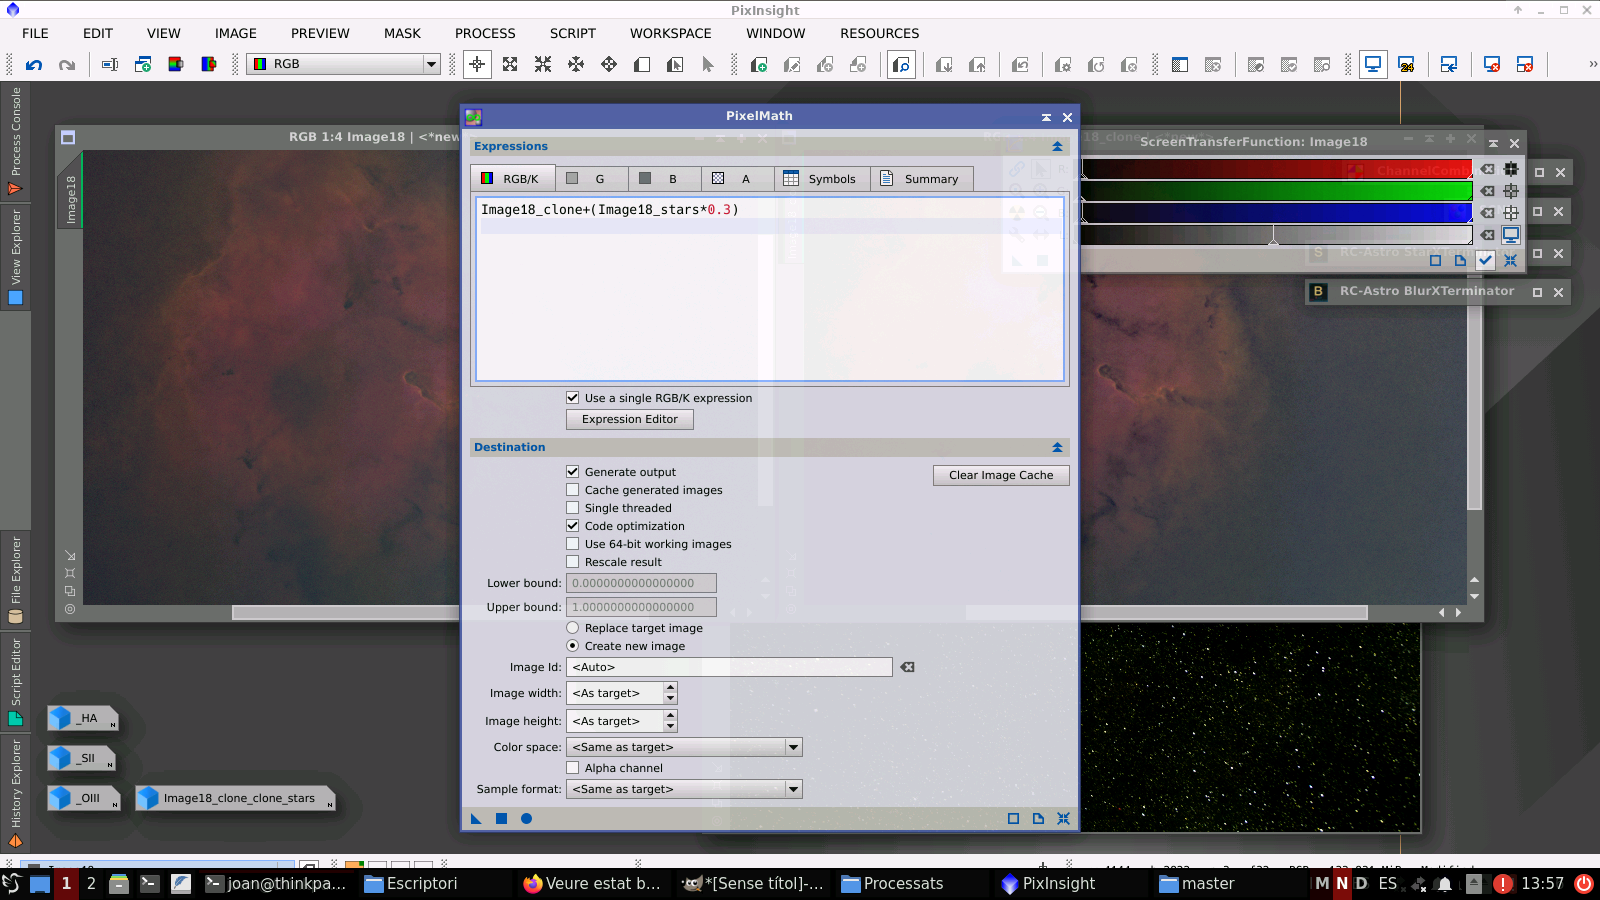
Task: Toggle the Rescale result checkbox
Action: tap(573, 562)
